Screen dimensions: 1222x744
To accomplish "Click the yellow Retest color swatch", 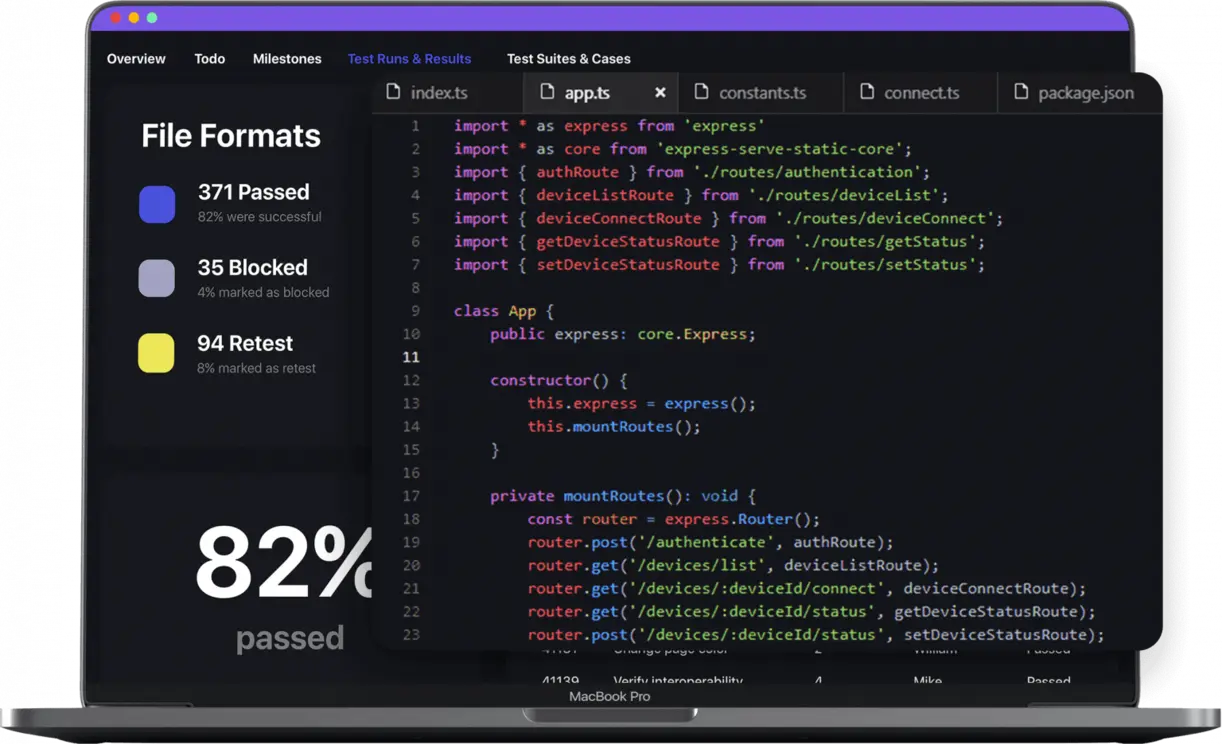I will point(156,354).
